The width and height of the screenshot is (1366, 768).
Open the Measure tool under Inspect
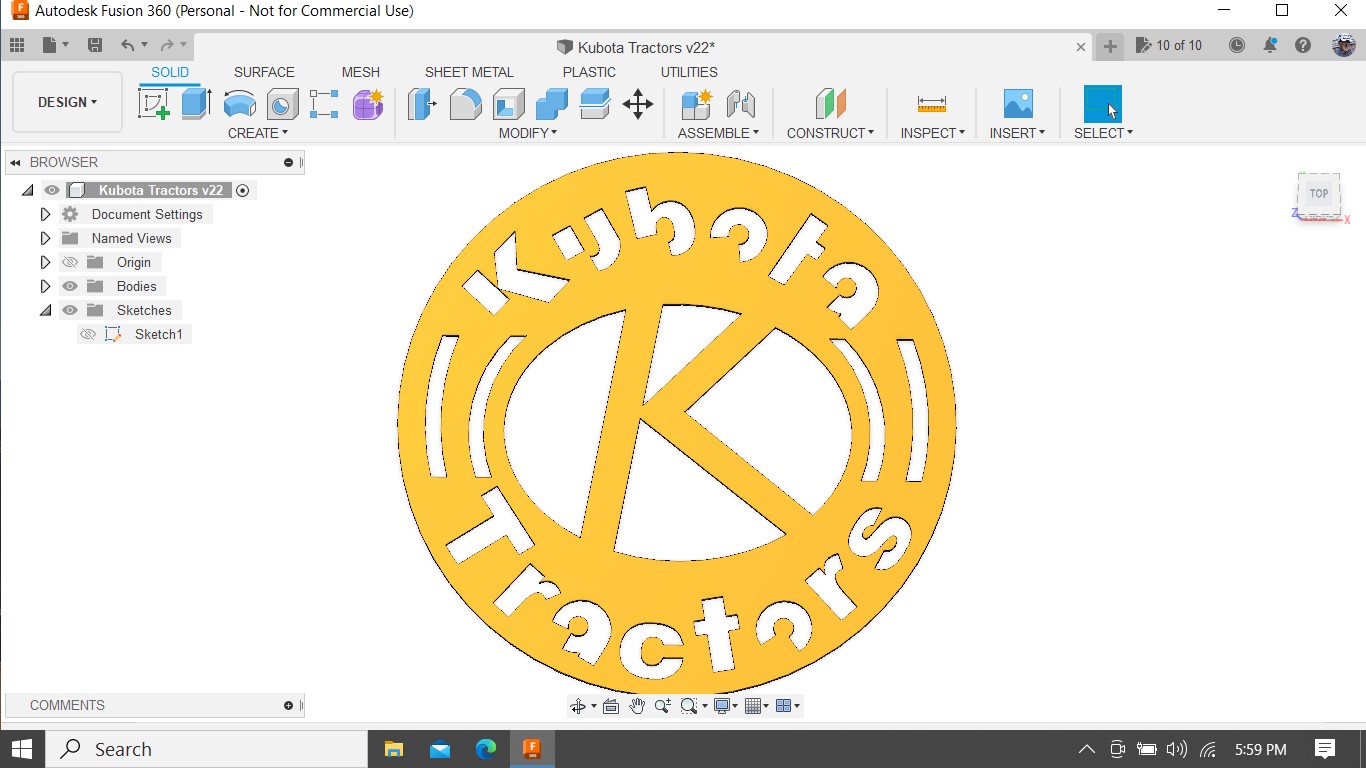point(931,104)
